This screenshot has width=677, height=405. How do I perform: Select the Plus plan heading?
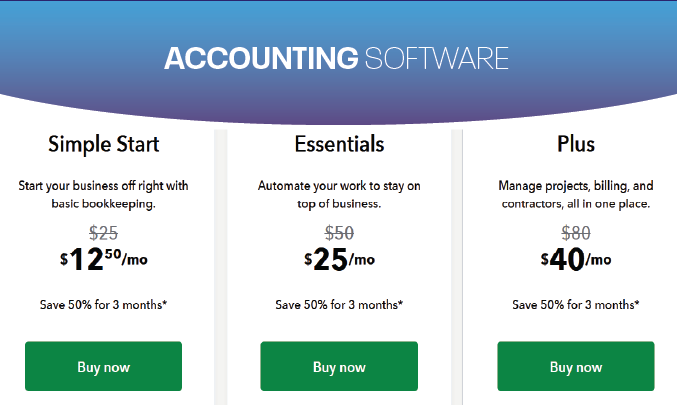[x=576, y=144]
